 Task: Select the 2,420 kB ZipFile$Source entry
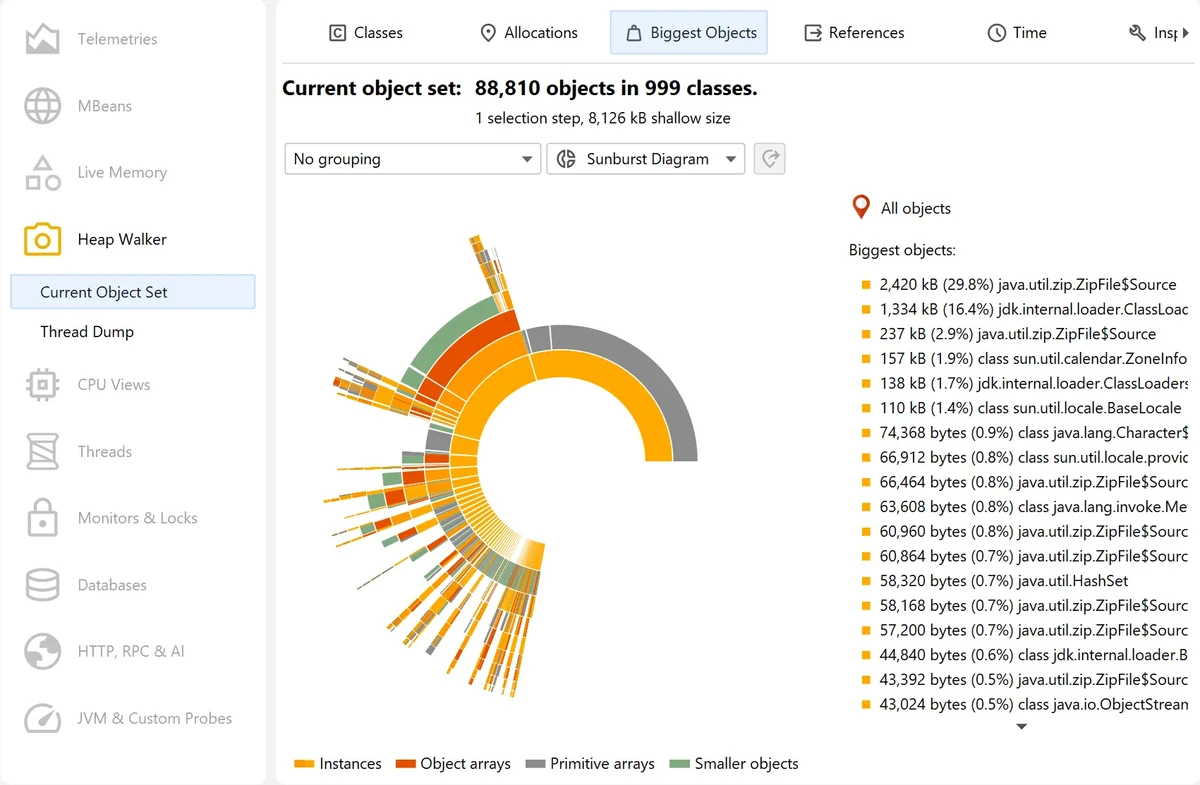(x=1018, y=285)
